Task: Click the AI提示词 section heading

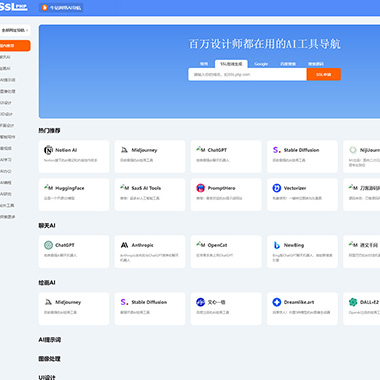Action: pos(50,340)
